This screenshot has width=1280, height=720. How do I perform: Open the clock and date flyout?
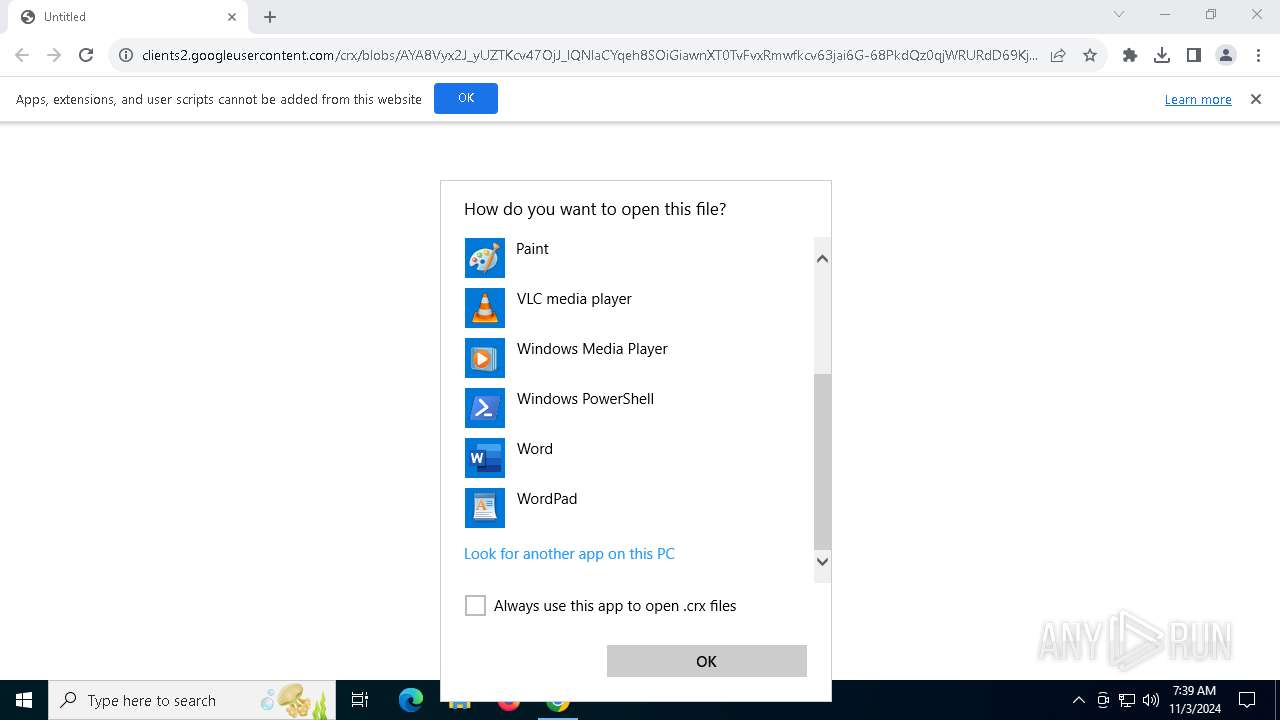tap(1194, 700)
